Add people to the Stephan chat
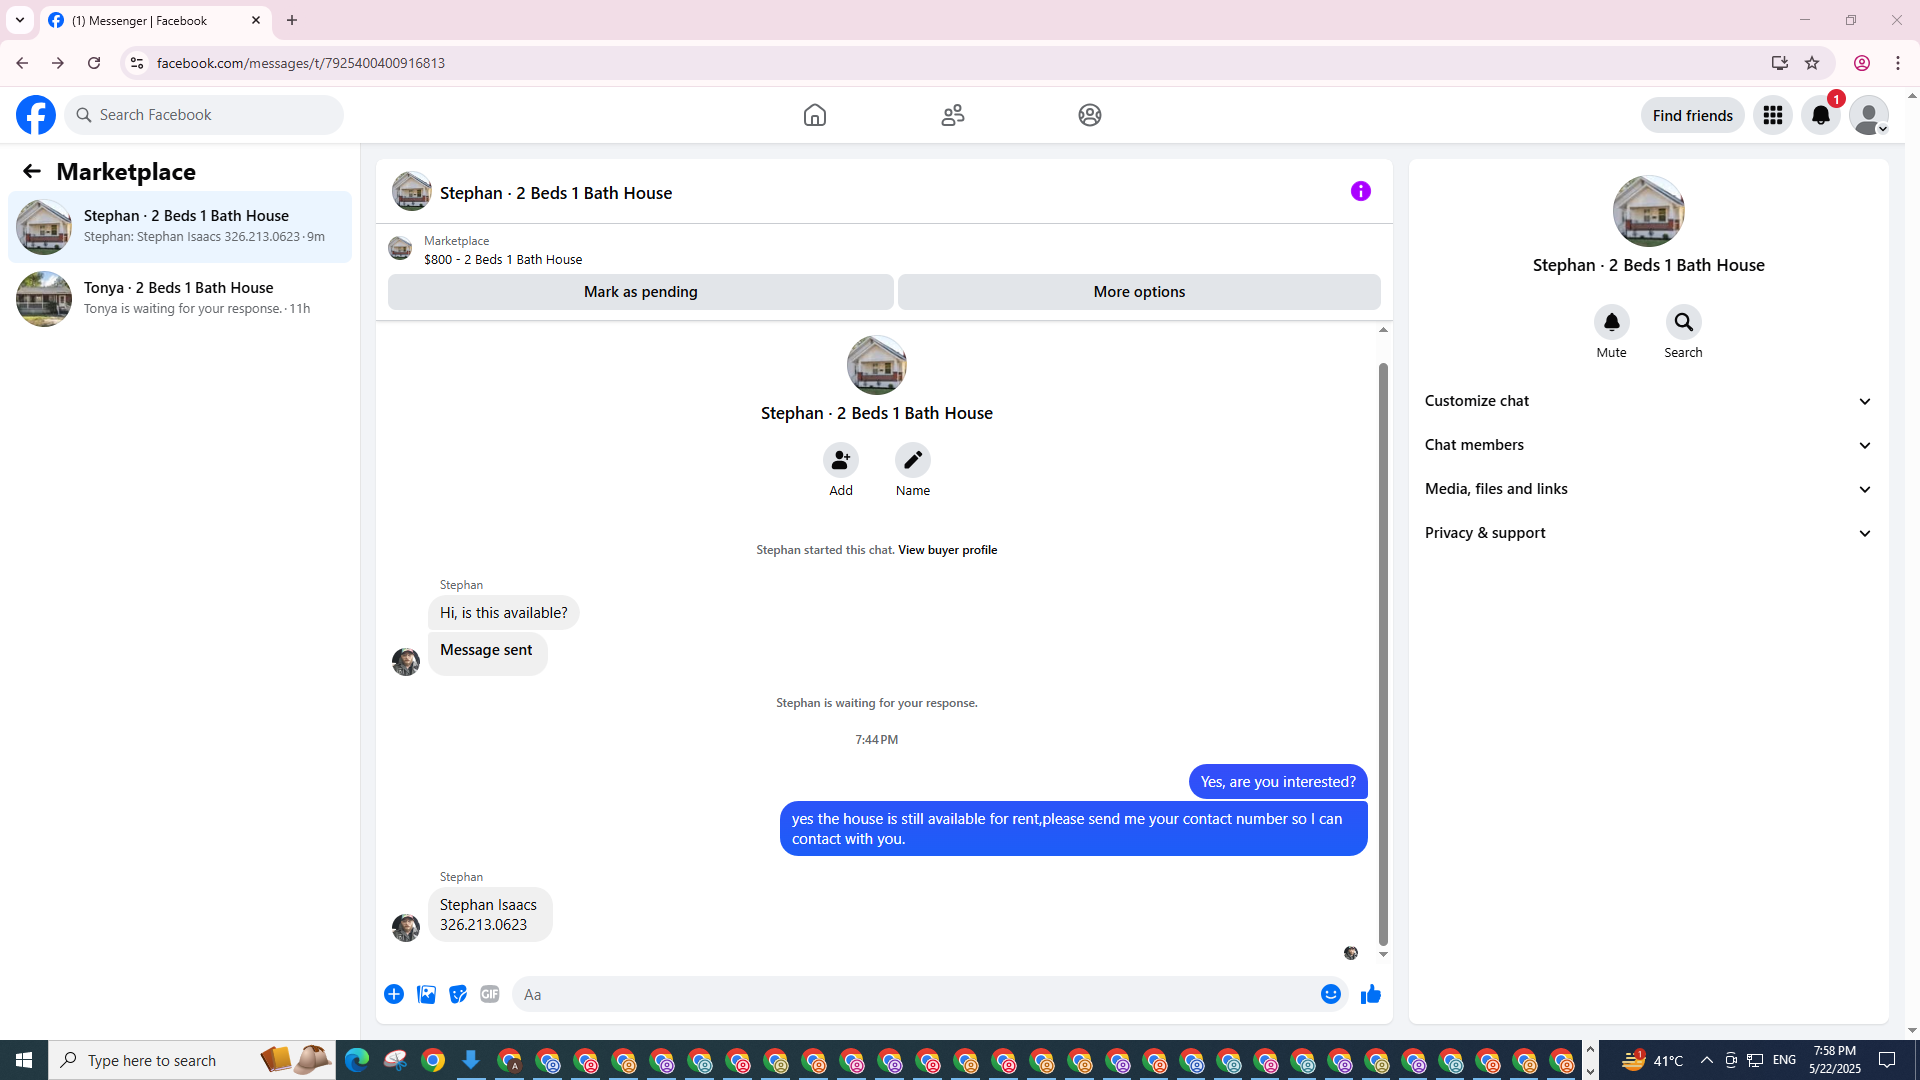 coord(841,460)
